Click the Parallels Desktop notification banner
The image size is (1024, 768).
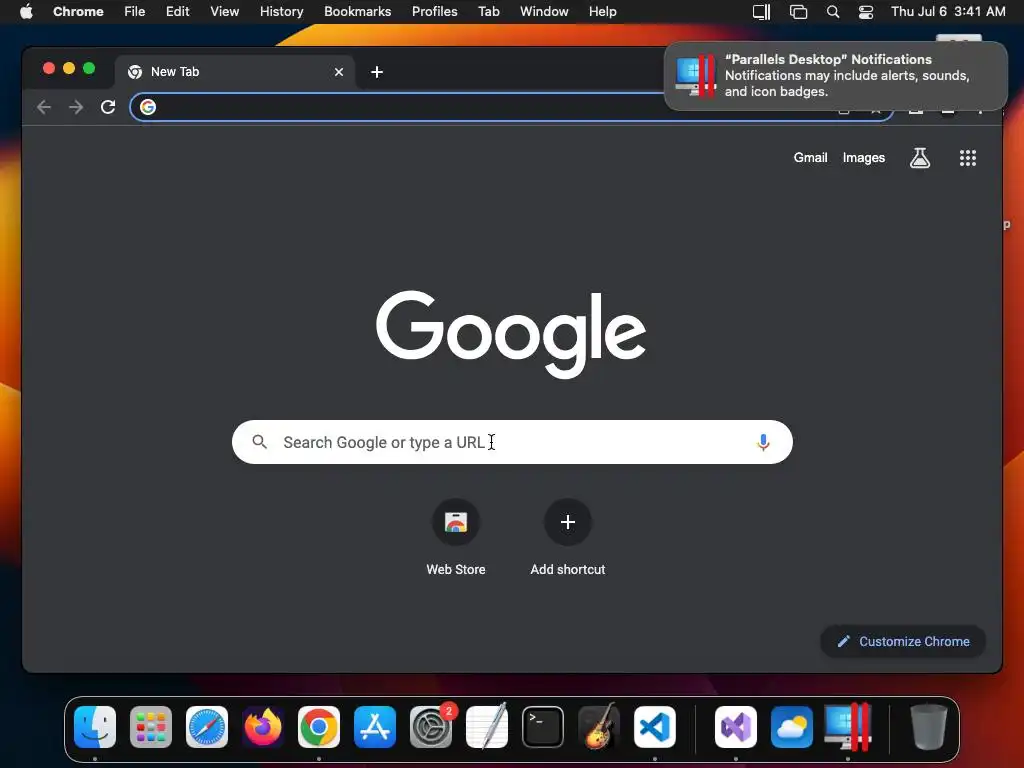click(836, 76)
